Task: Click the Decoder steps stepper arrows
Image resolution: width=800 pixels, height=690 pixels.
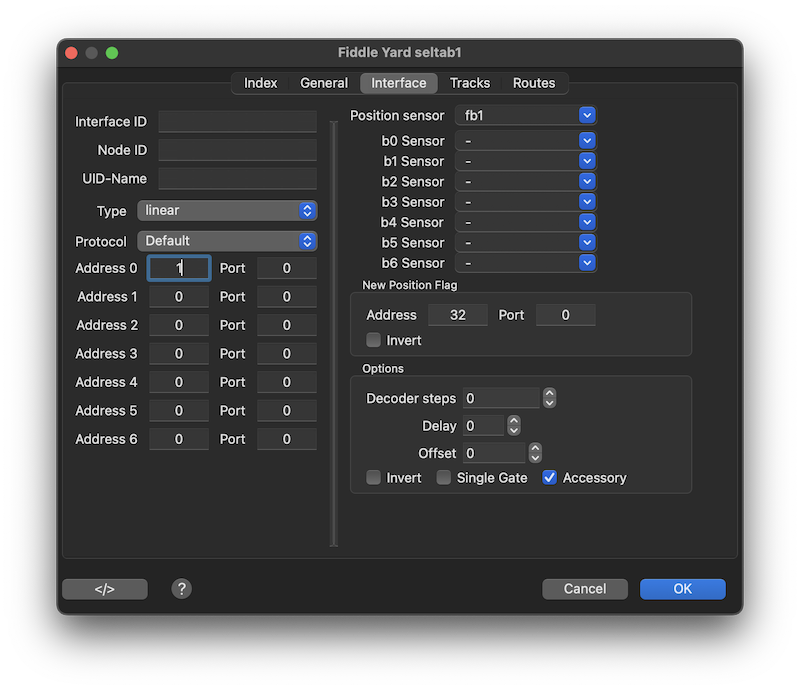Action: [549, 398]
